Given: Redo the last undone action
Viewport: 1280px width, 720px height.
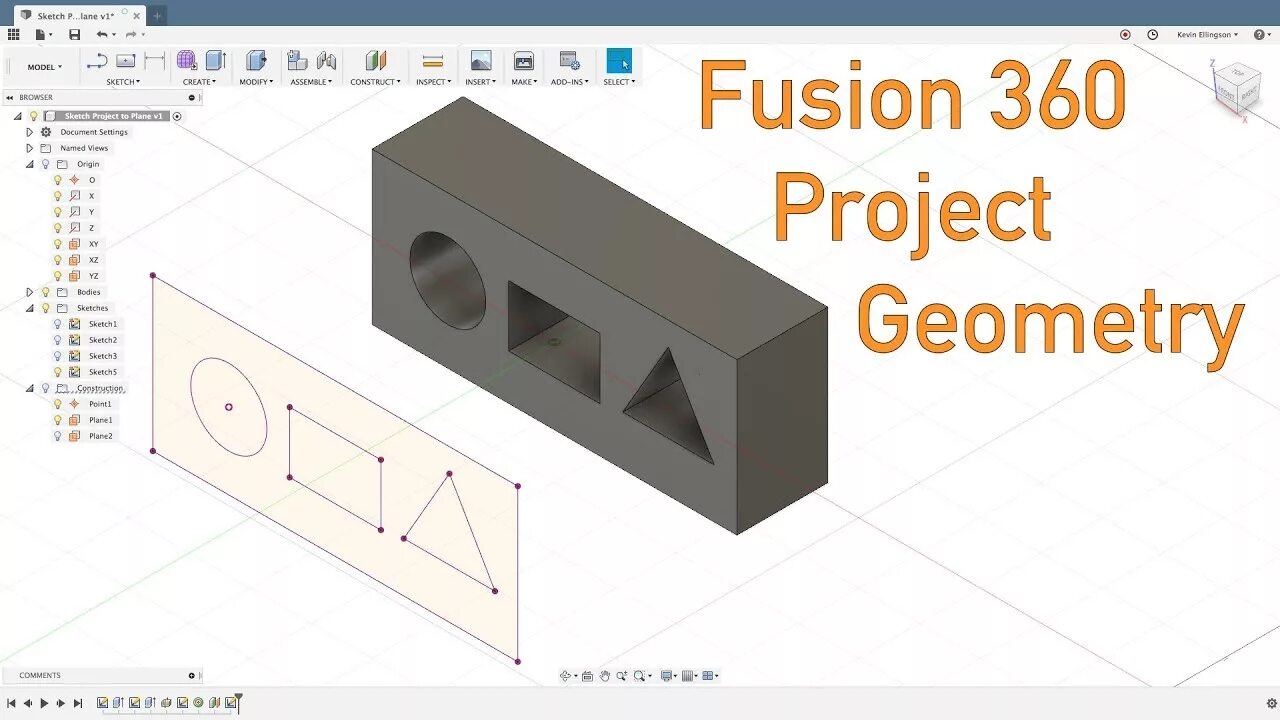Looking at the screenshot, I should [130, 34].
